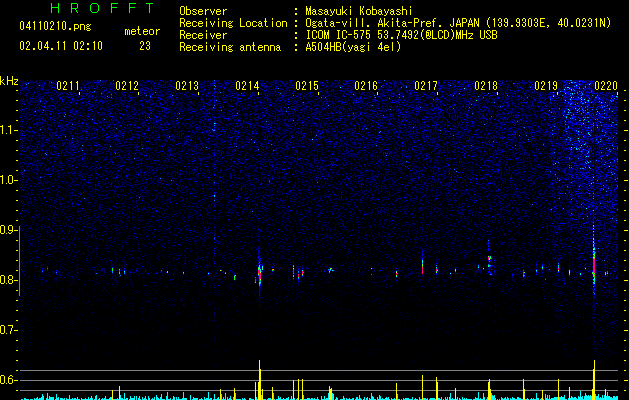This screenshot has height=400, width=629.
Task: Click the A504HB(yagi 4el) antenna text
Action: click(x=353, y=47)
